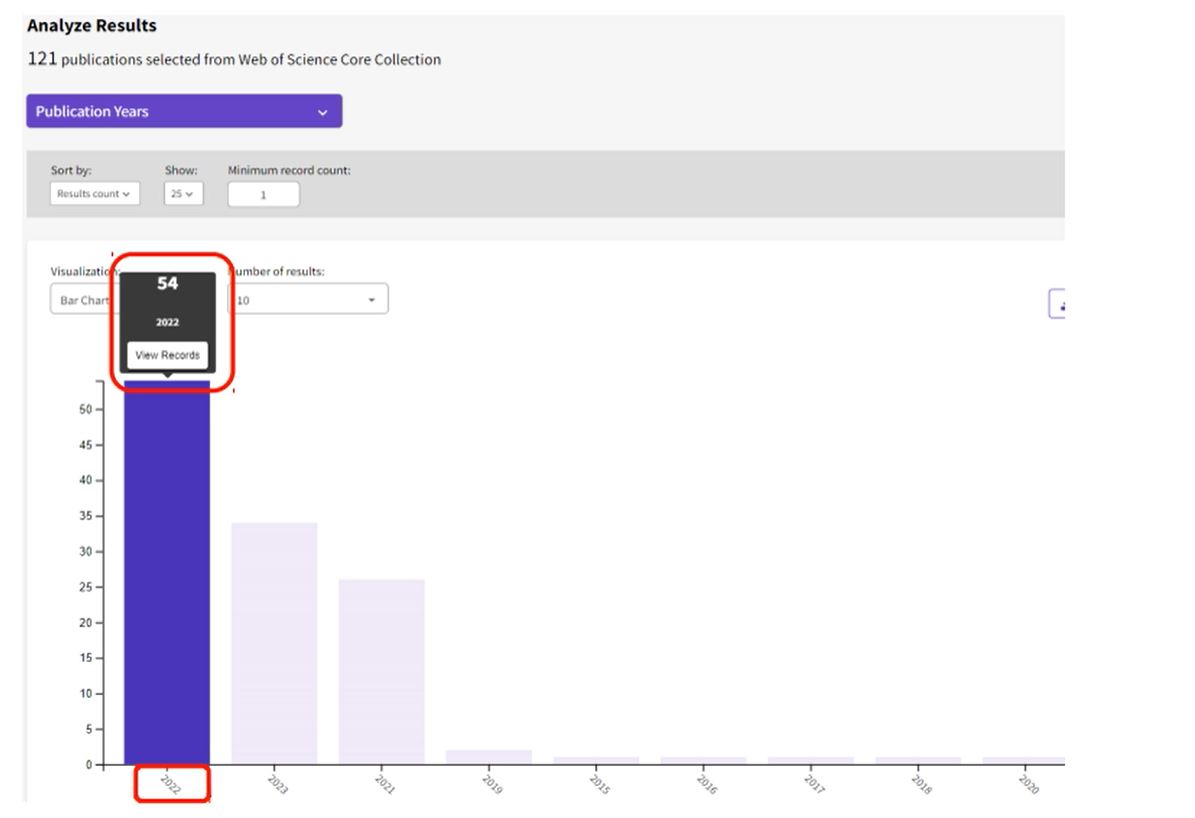The height and width of the screenshot is (818, 1195).
Task: Click View Records in the 2022 tooltip
Action: (167, 355)
